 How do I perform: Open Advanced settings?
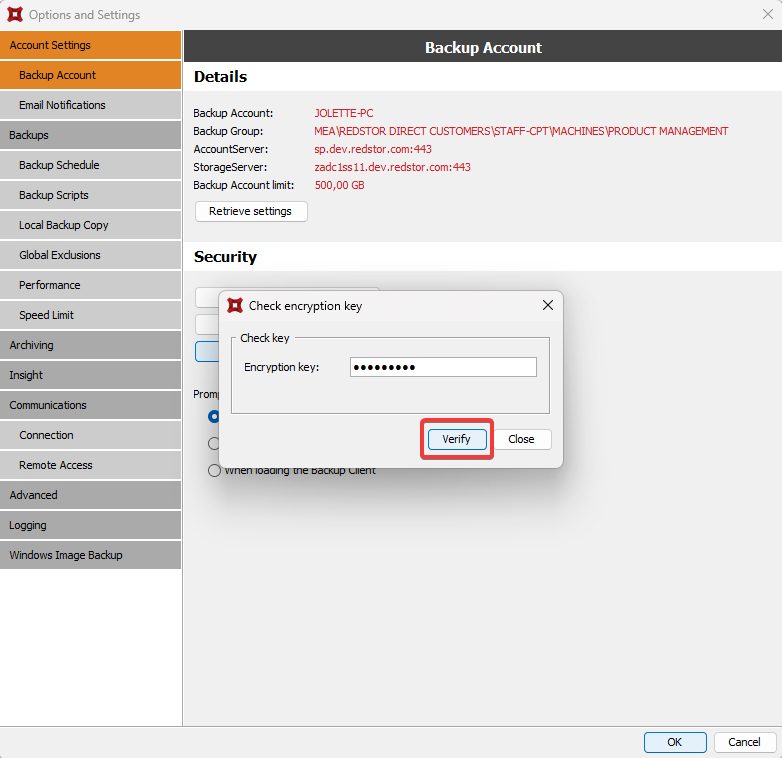(x=90, y=495)
